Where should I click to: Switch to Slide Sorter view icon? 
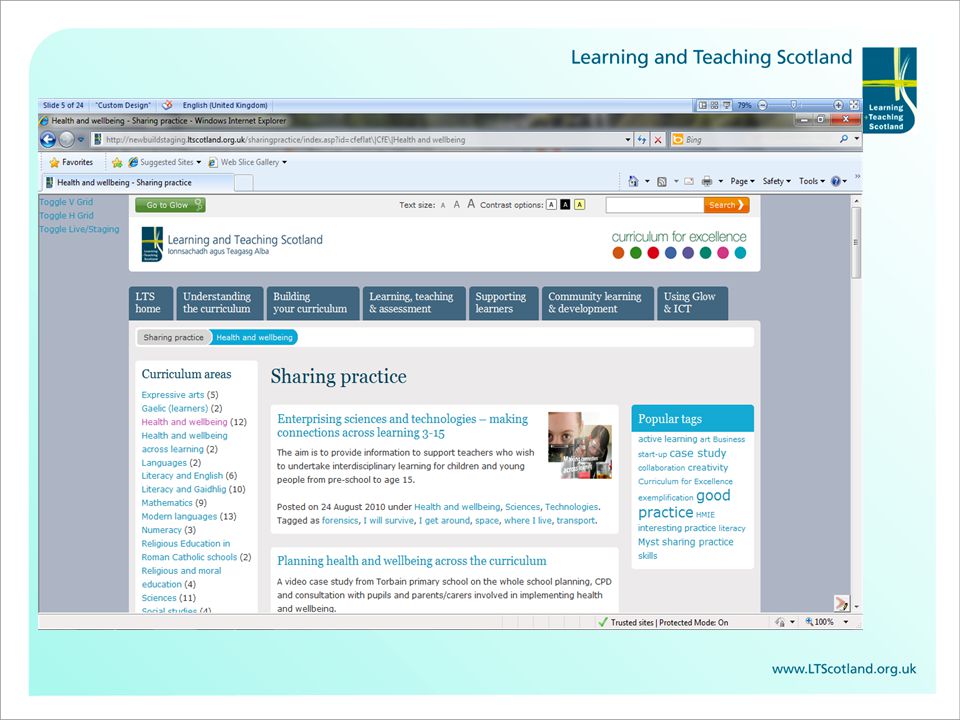coord(714,105)
